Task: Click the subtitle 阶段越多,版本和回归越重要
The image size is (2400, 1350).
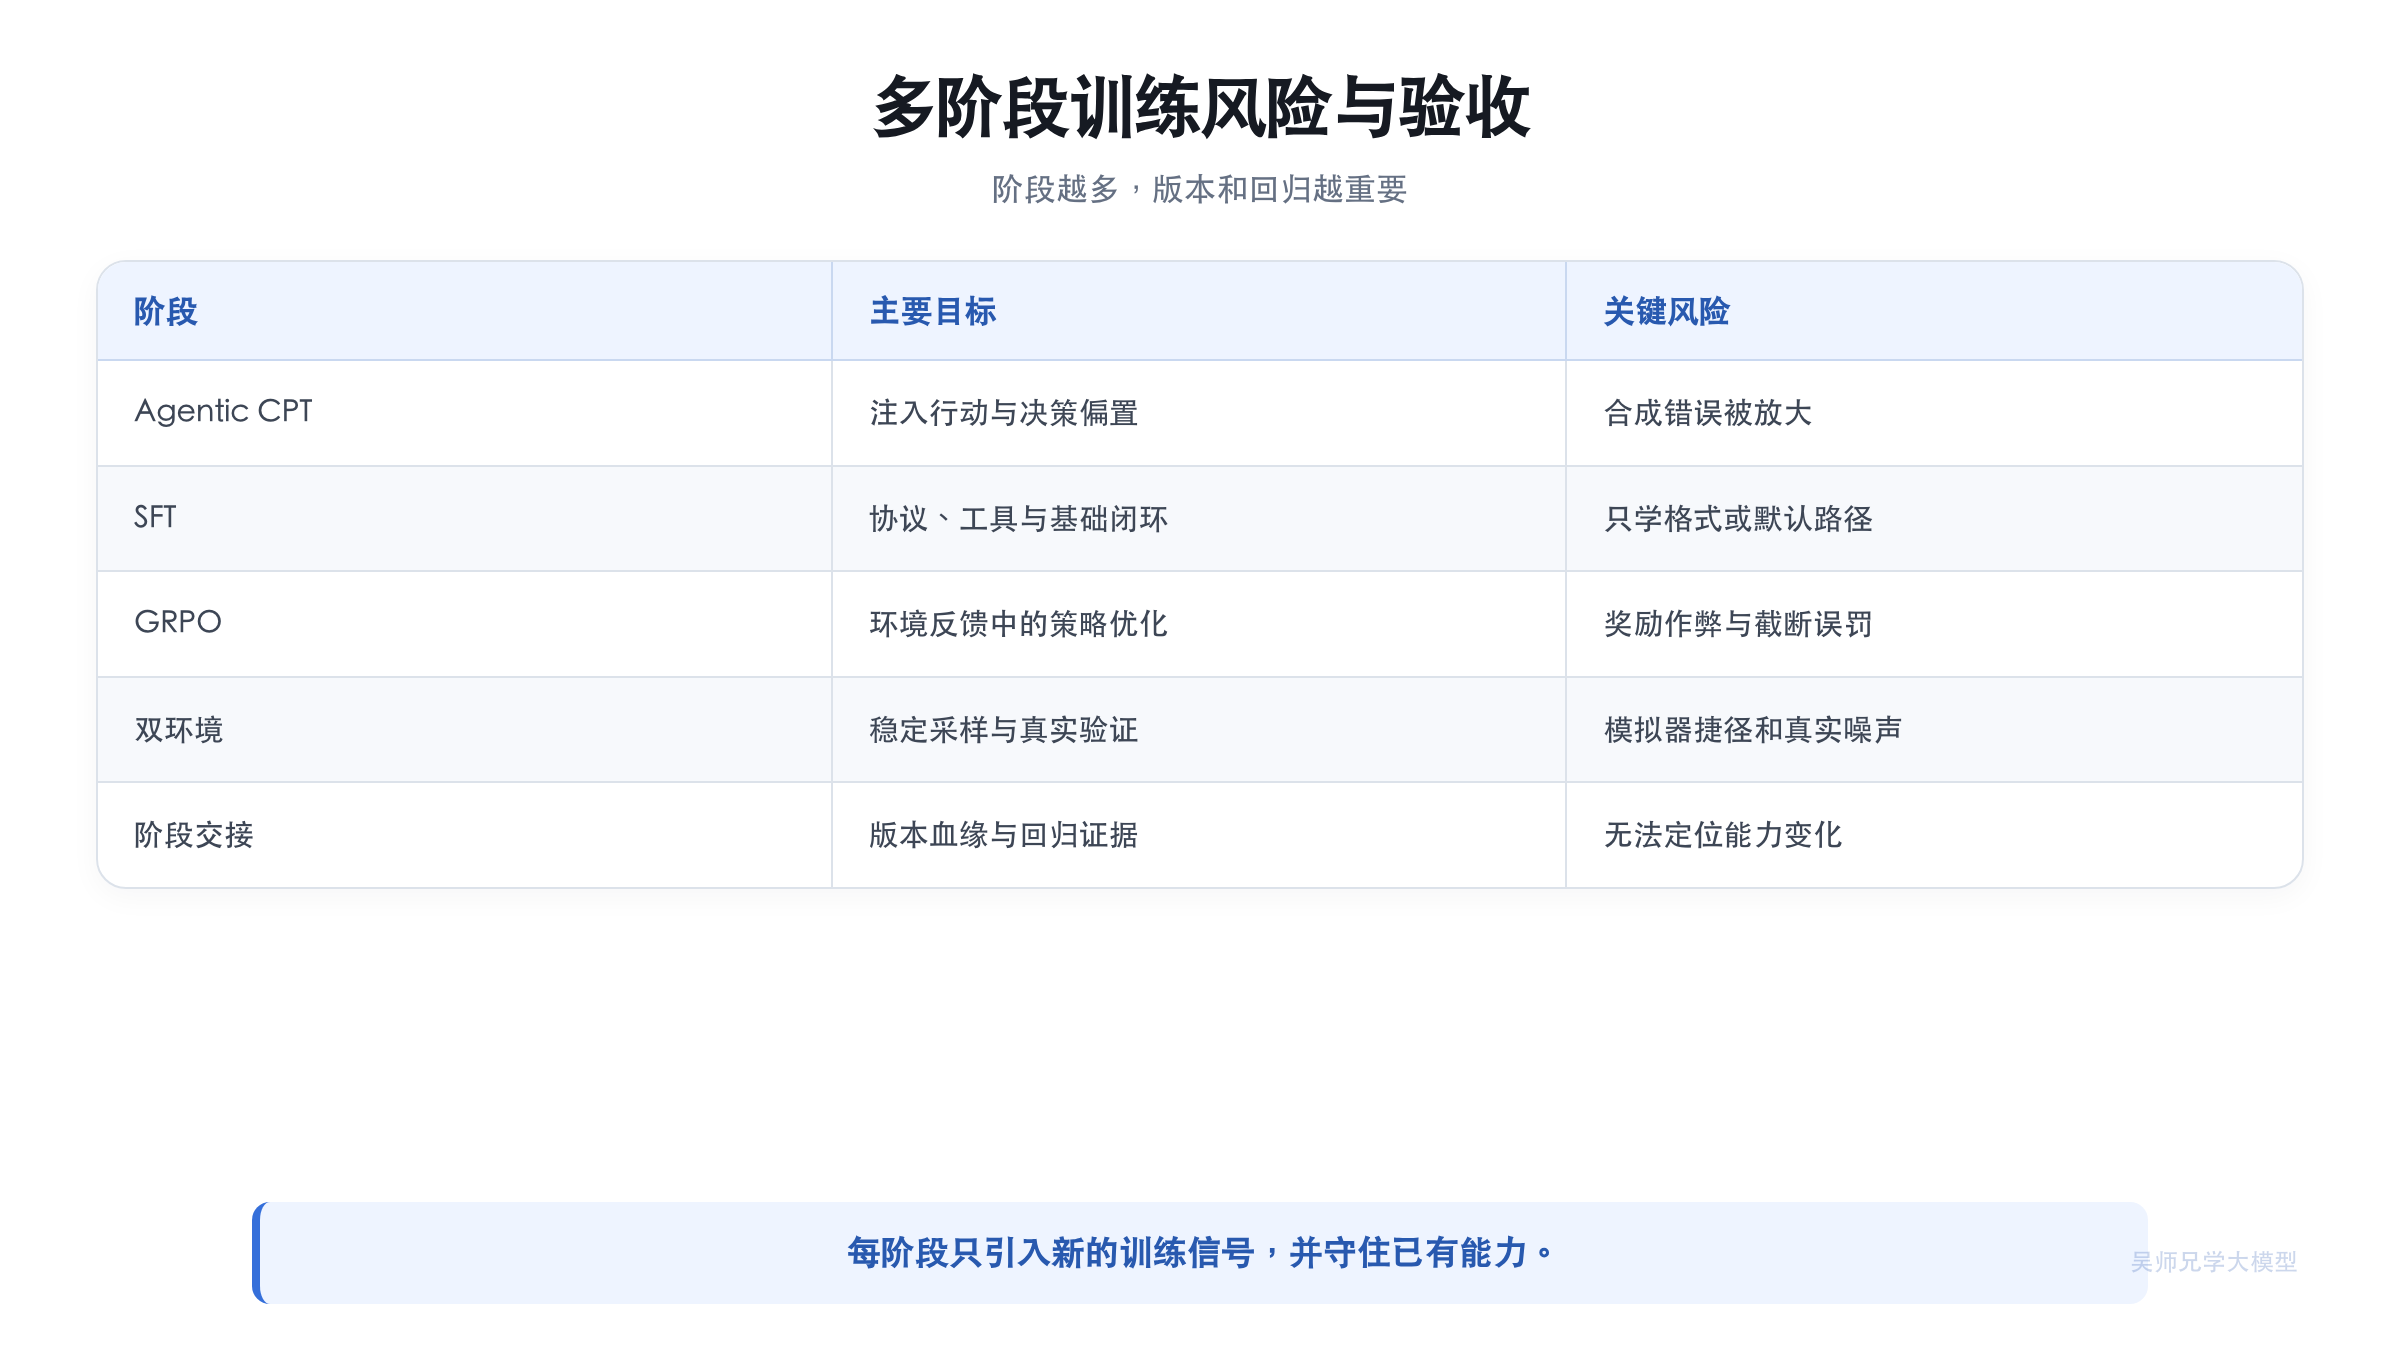Action: (x=1200, y=189)
